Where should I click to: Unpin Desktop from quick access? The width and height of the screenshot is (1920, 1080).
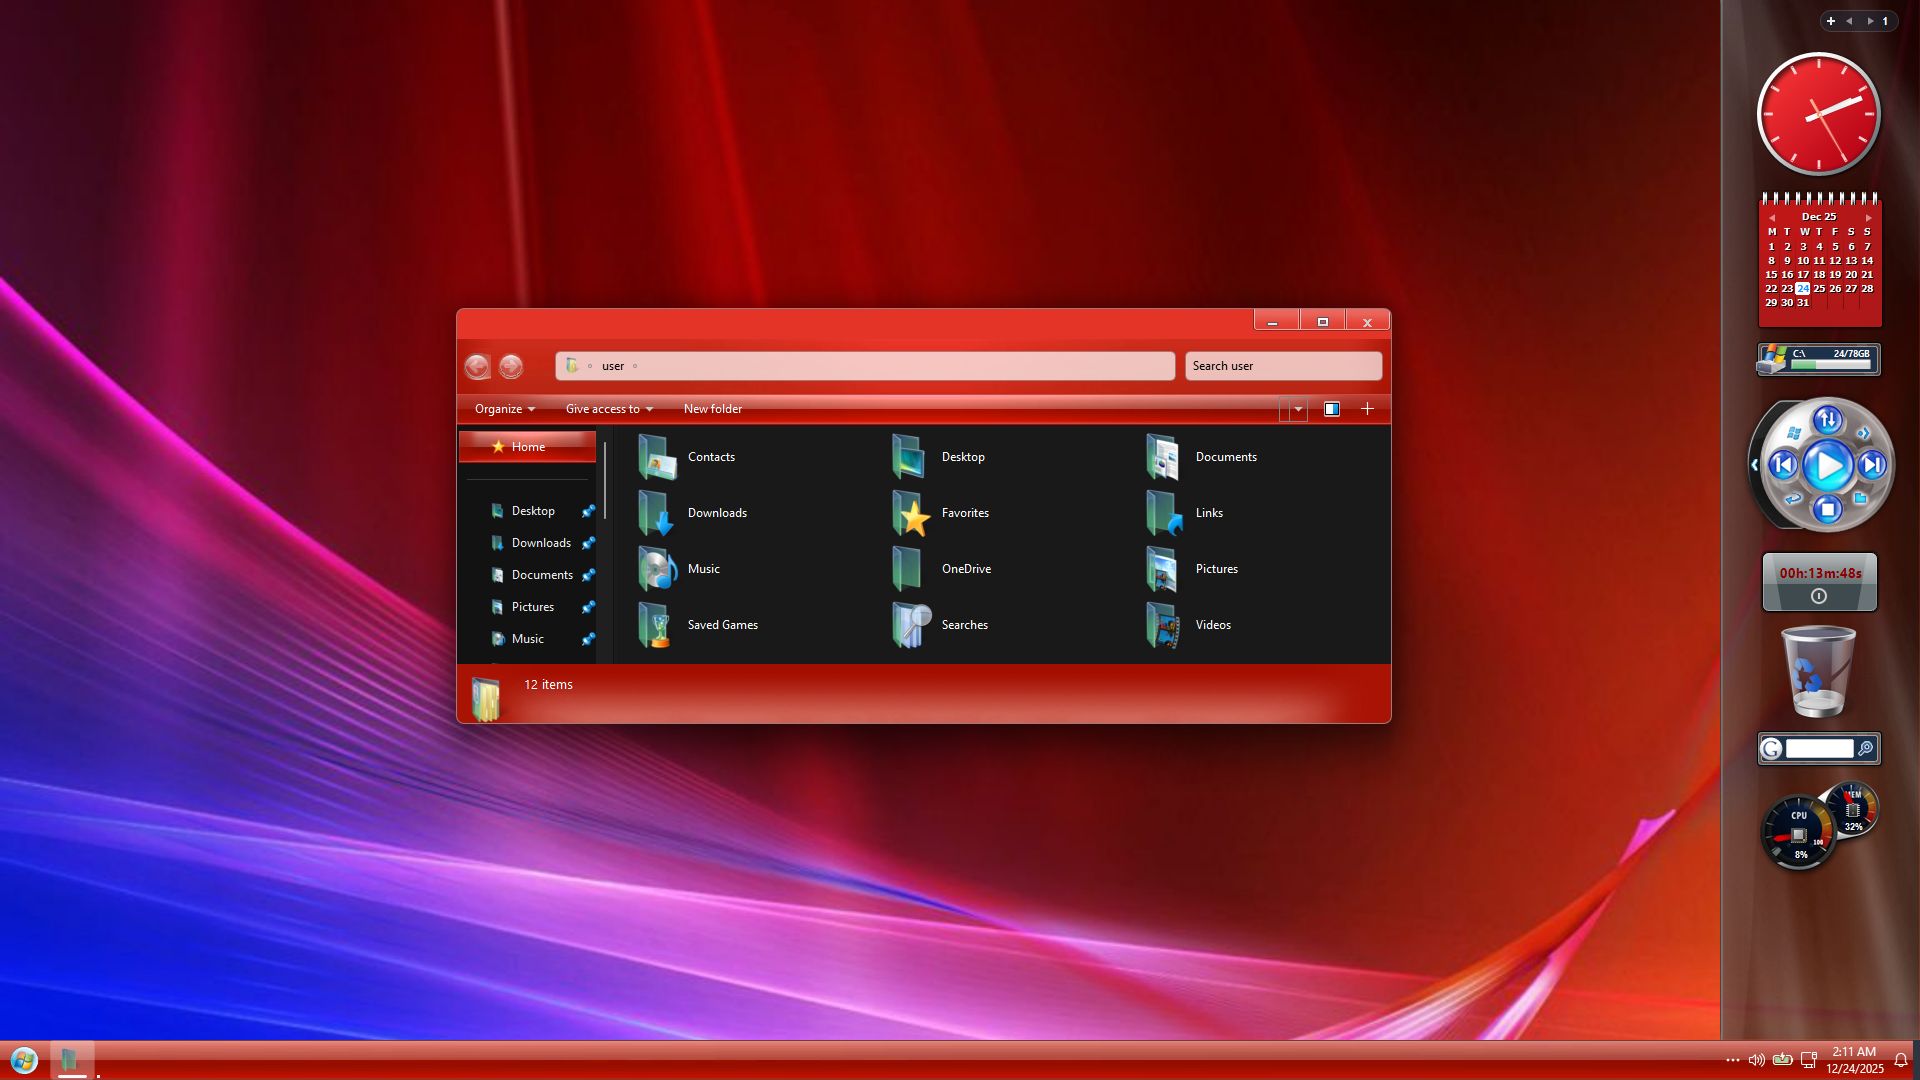click(x=588, y=511)
